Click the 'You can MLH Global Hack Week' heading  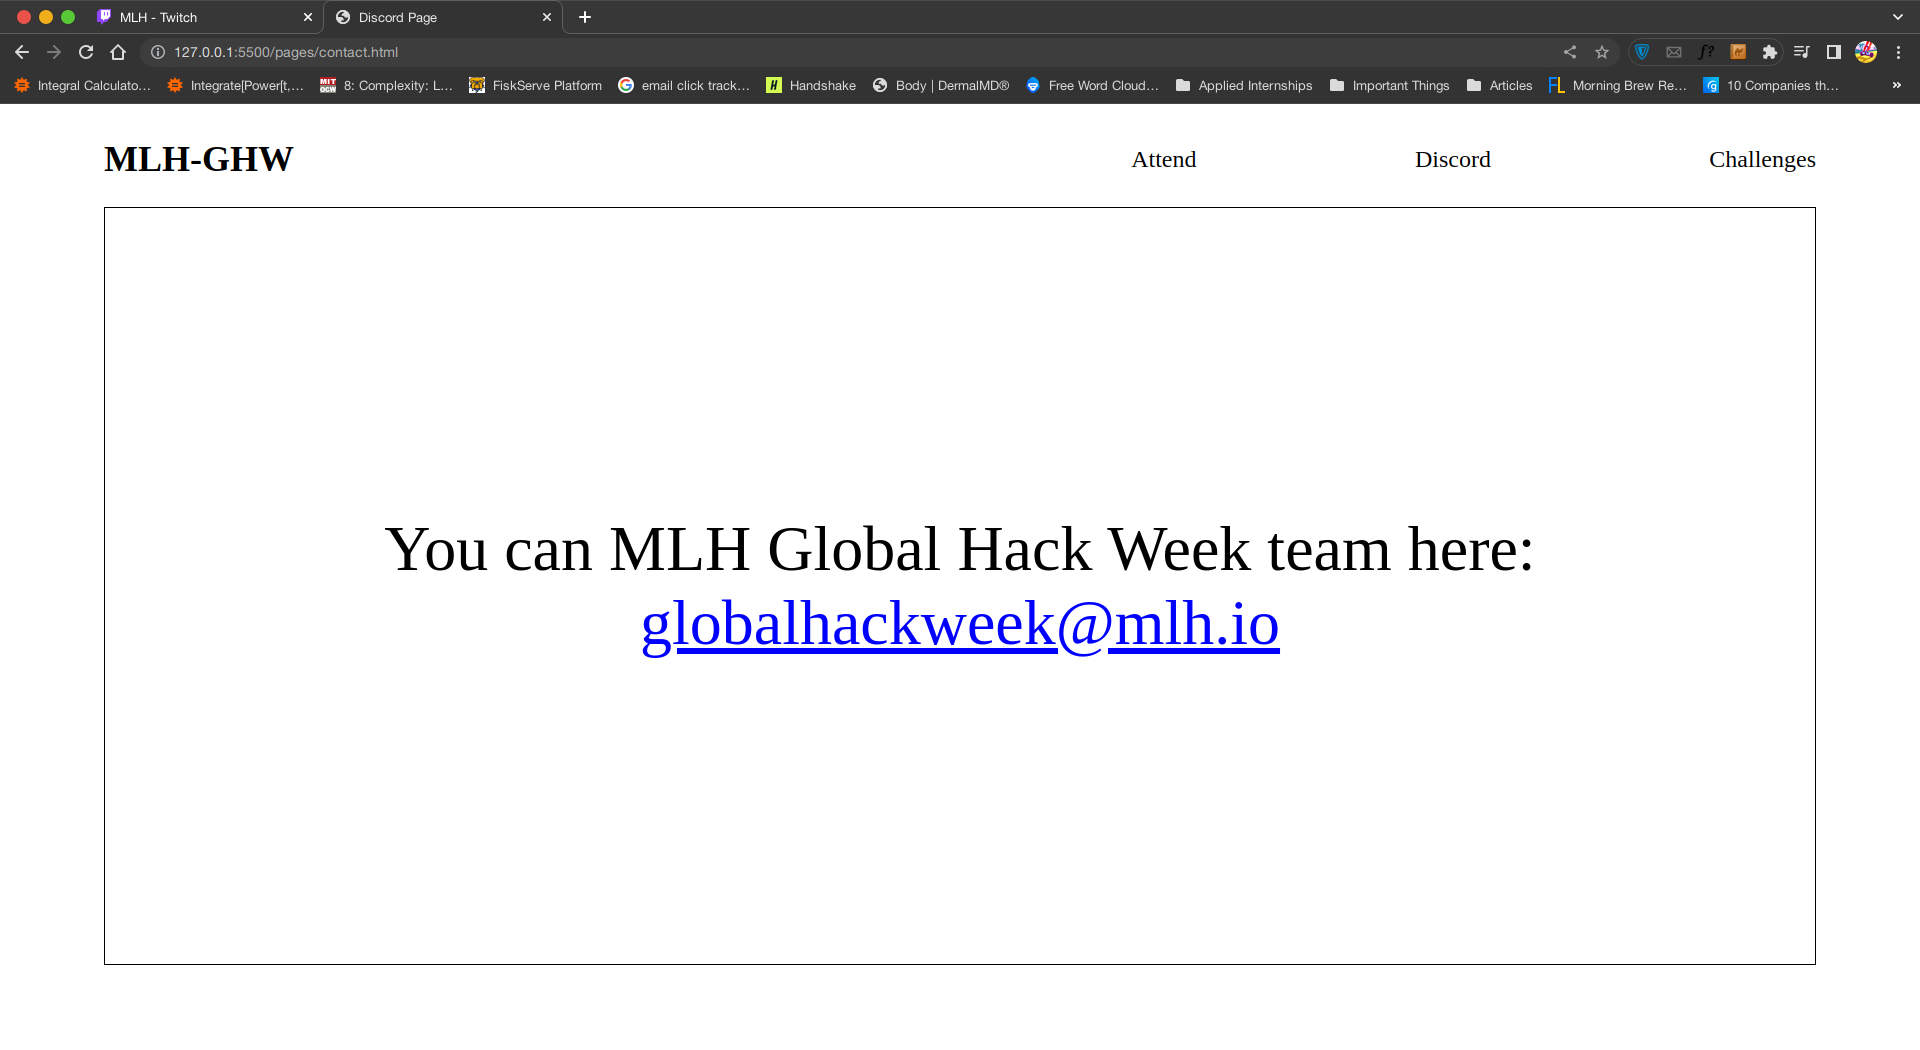coord(960,549)
